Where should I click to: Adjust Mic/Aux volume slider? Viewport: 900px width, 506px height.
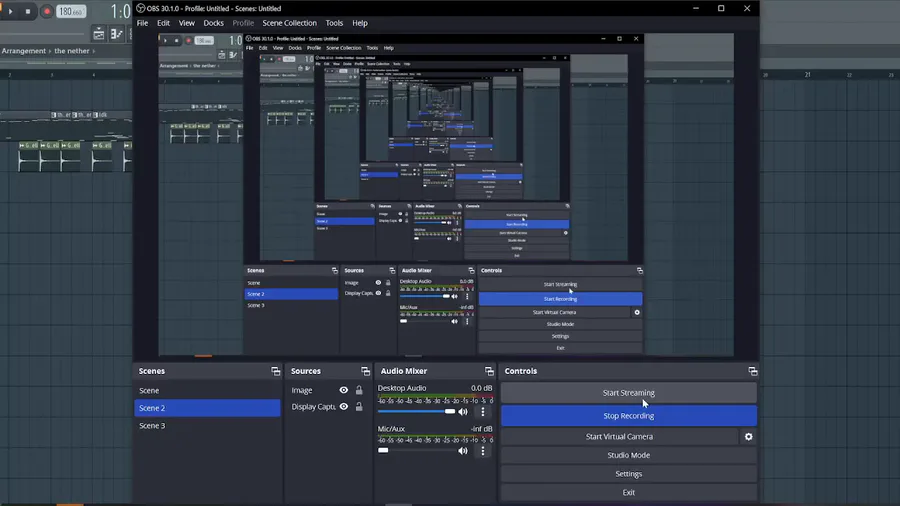point(416,451)
